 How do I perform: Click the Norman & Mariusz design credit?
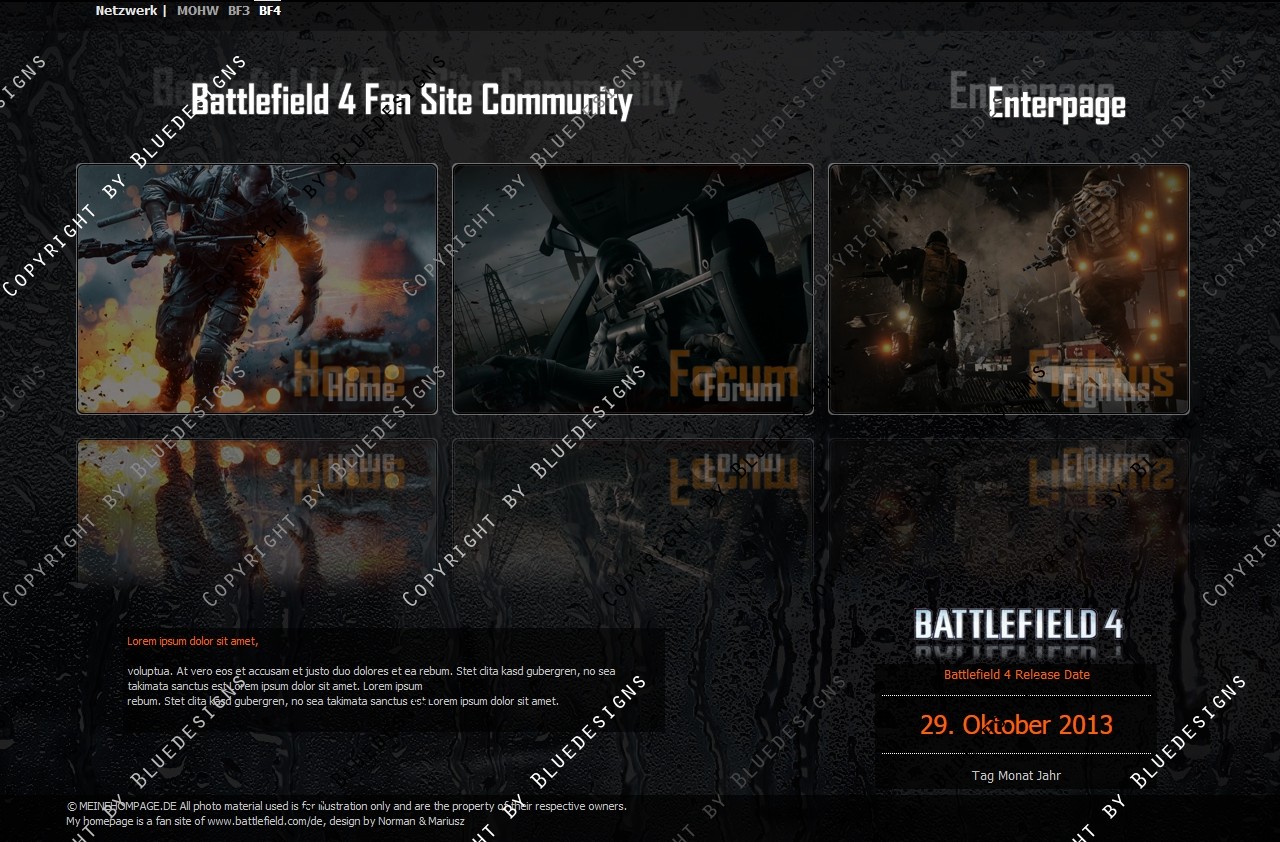click(421, 821)
